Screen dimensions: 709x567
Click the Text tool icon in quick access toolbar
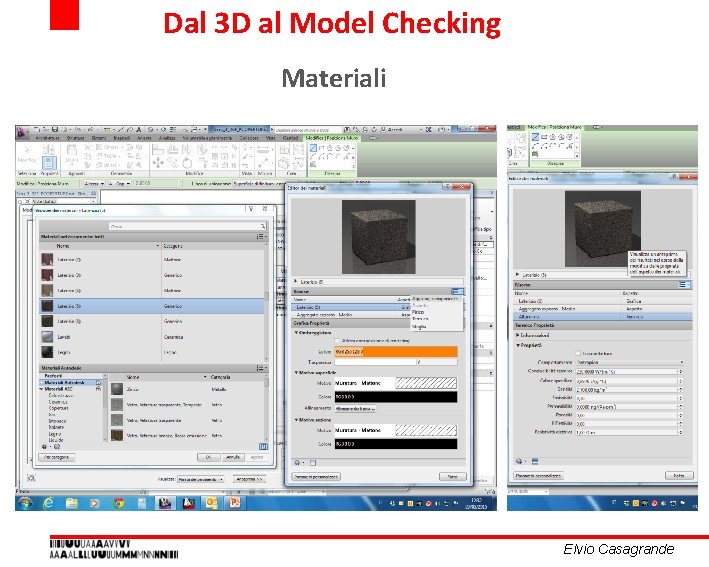pos(138,130)
